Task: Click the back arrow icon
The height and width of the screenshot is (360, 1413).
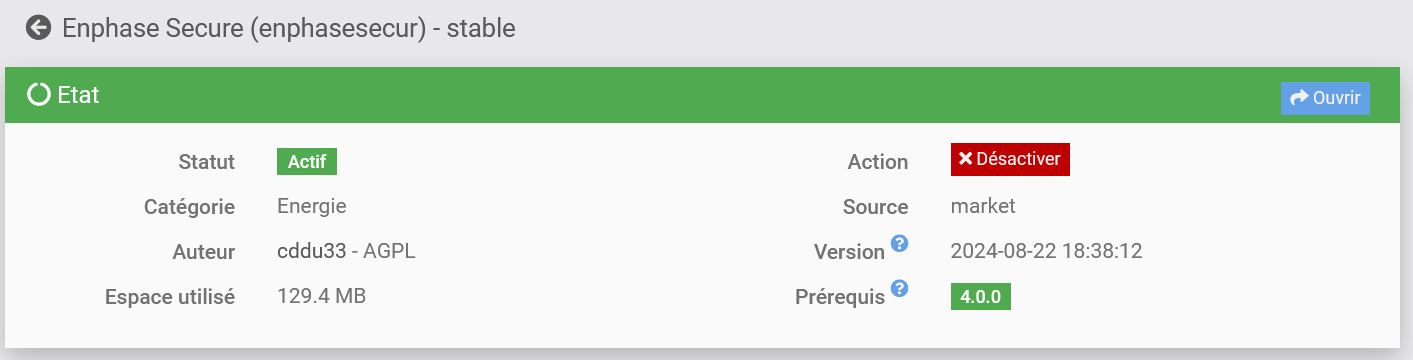Action: tap(39, 28)
